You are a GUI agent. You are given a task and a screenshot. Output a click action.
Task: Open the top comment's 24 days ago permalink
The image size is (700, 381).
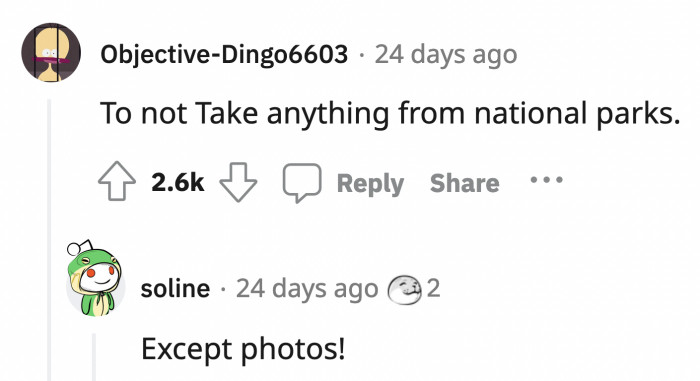coord(446,54)
